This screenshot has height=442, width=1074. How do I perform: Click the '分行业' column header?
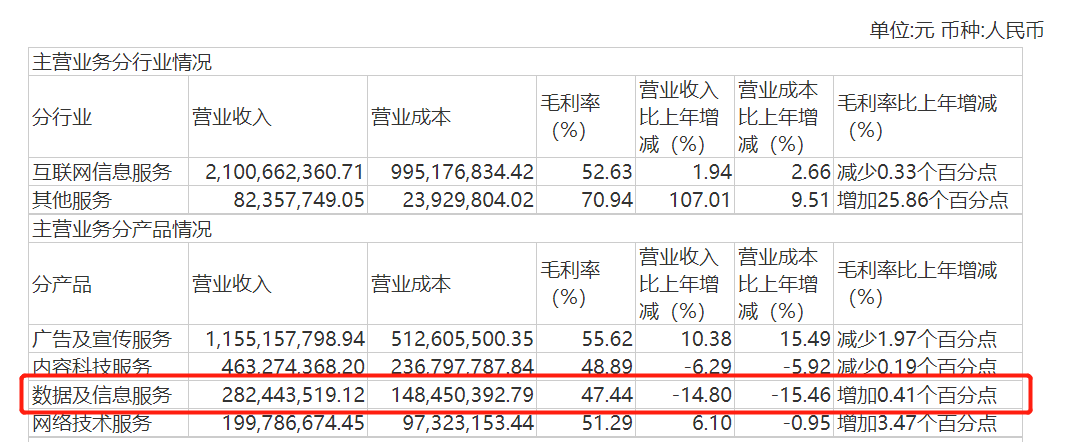[62, 117]
